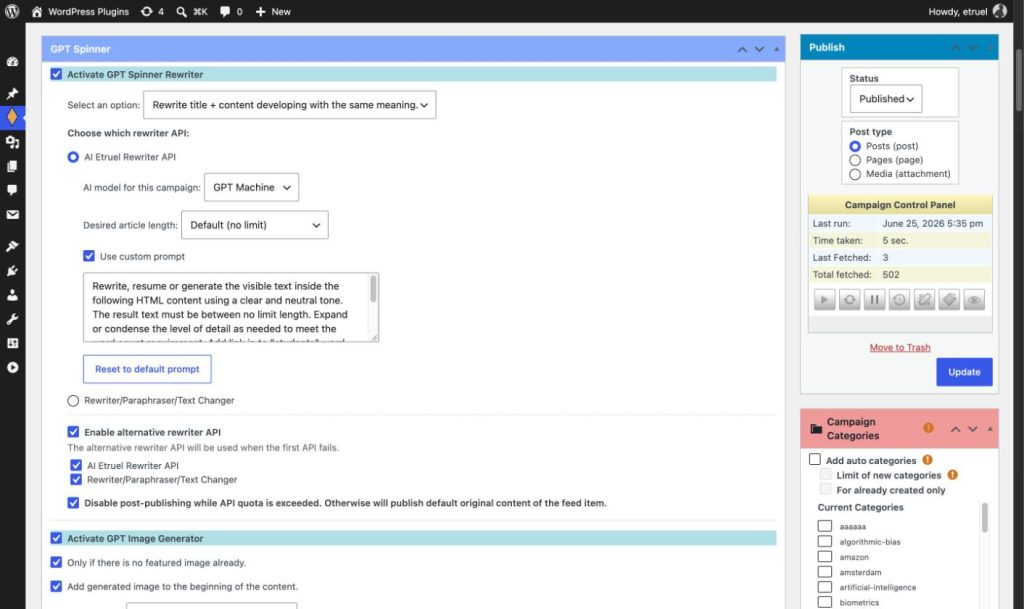Run the campaign with the play button
This screenshot has width=1024, height=609.
(x=824, y=300)
